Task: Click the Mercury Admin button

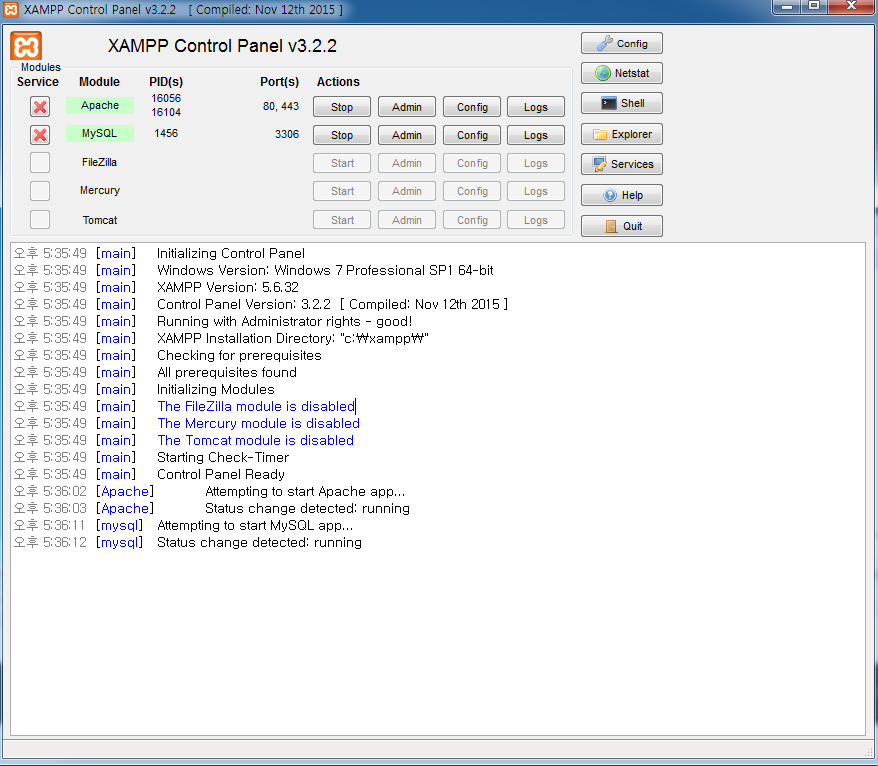Action: click(x=407, y=191)
